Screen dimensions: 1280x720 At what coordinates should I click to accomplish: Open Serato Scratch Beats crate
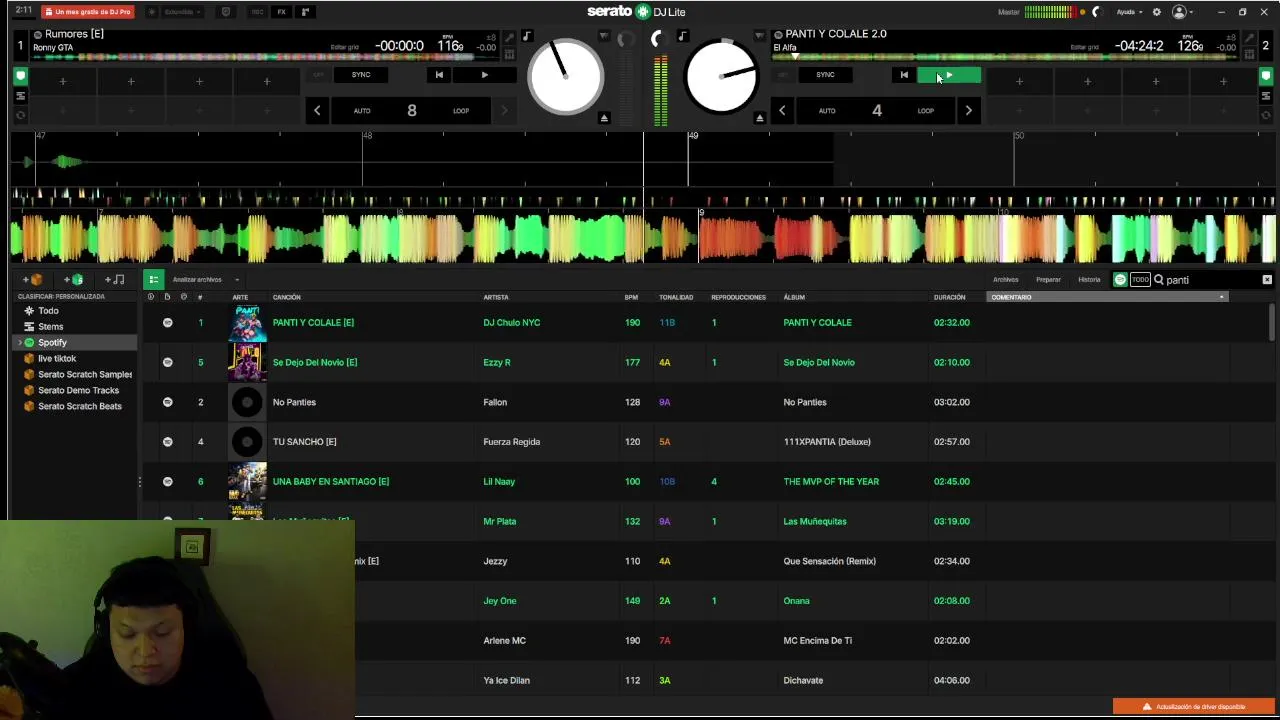point(80,407)
